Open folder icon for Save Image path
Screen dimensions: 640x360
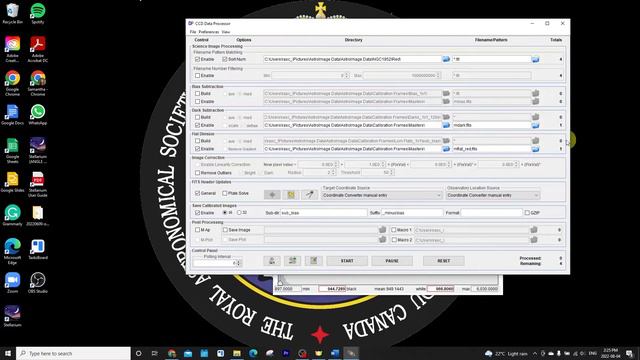(382, 230)
